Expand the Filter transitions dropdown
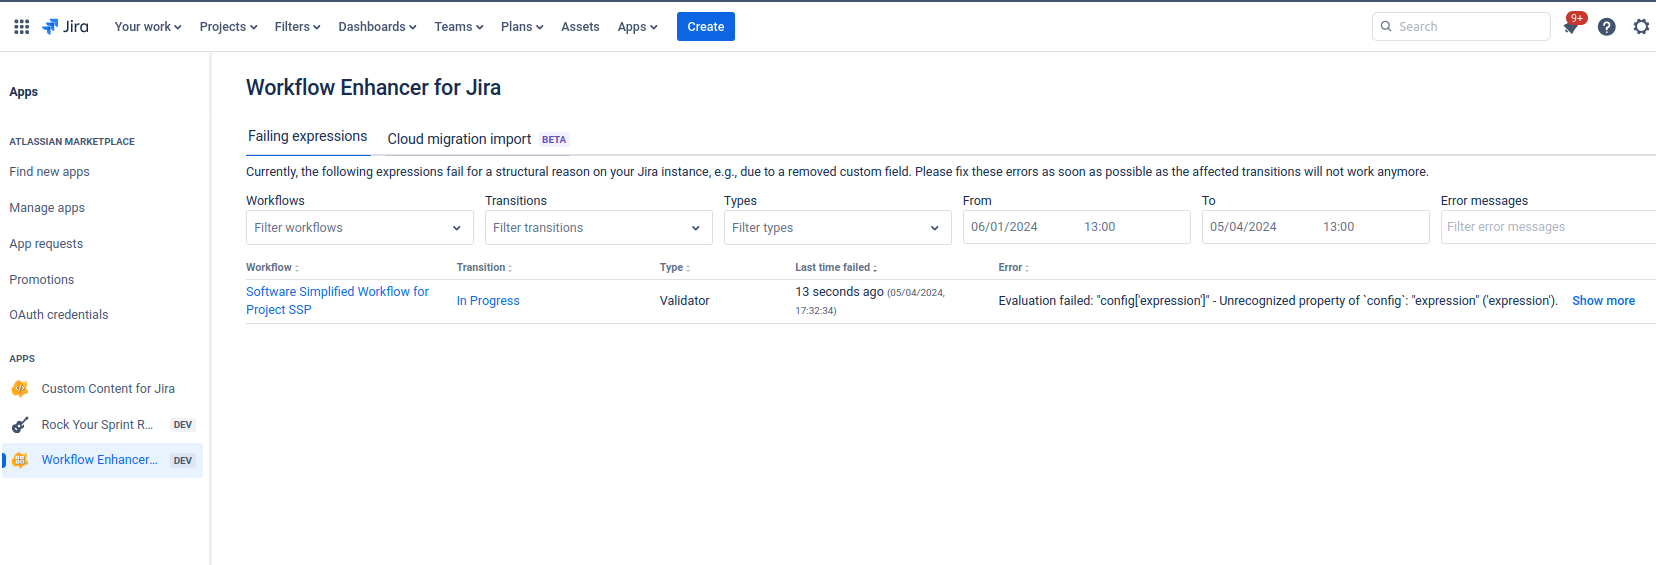1656x565 pixels. coord(598,228)
